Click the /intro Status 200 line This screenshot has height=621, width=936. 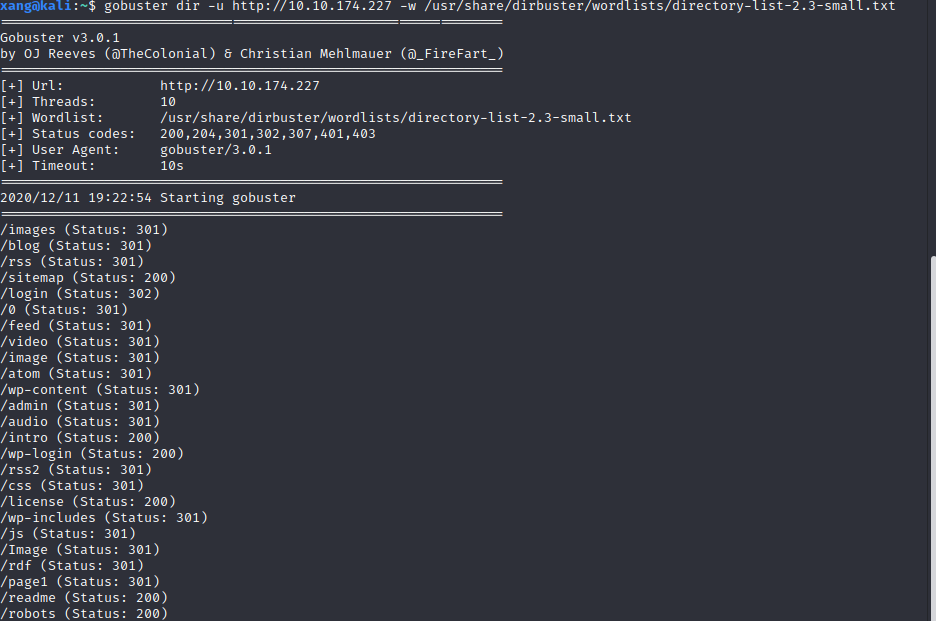(x=80, y=438)
